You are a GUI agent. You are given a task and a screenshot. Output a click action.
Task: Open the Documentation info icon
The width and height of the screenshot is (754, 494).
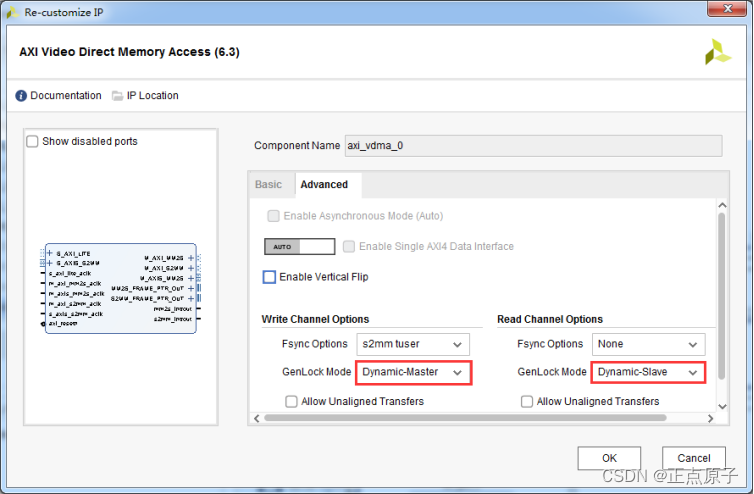click(21, 96)
